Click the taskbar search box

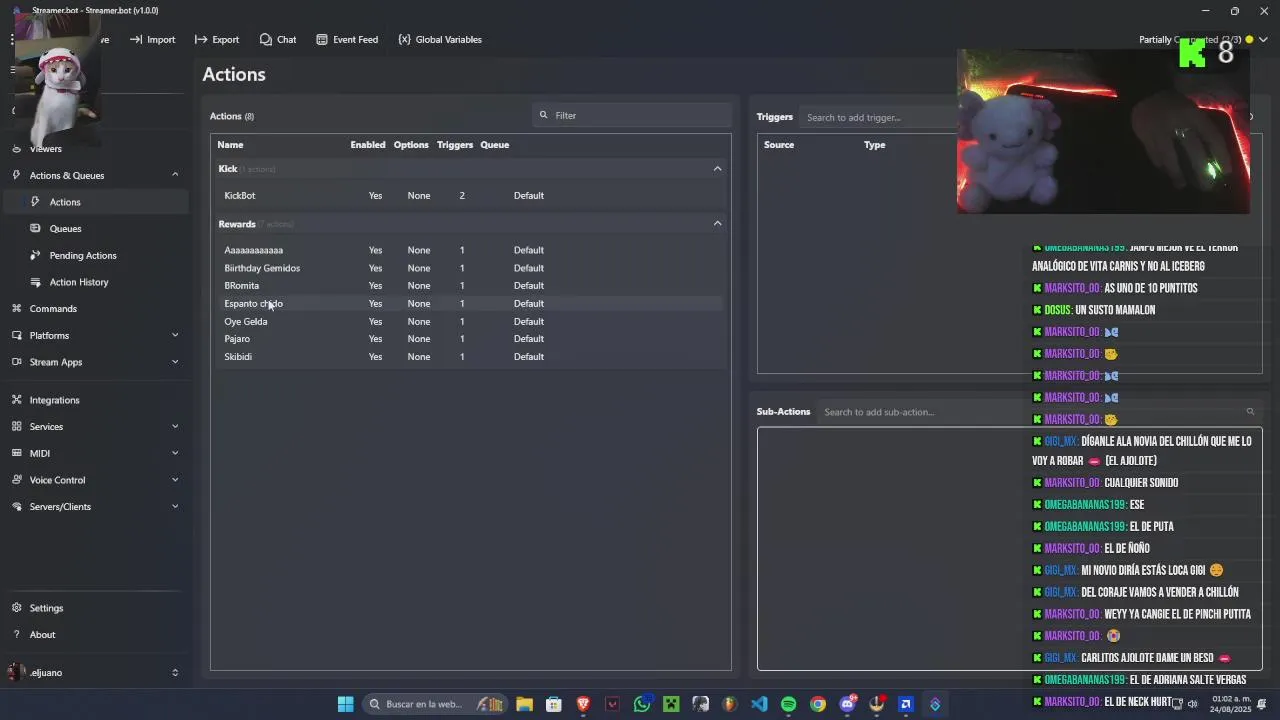(x=435, y=704)
